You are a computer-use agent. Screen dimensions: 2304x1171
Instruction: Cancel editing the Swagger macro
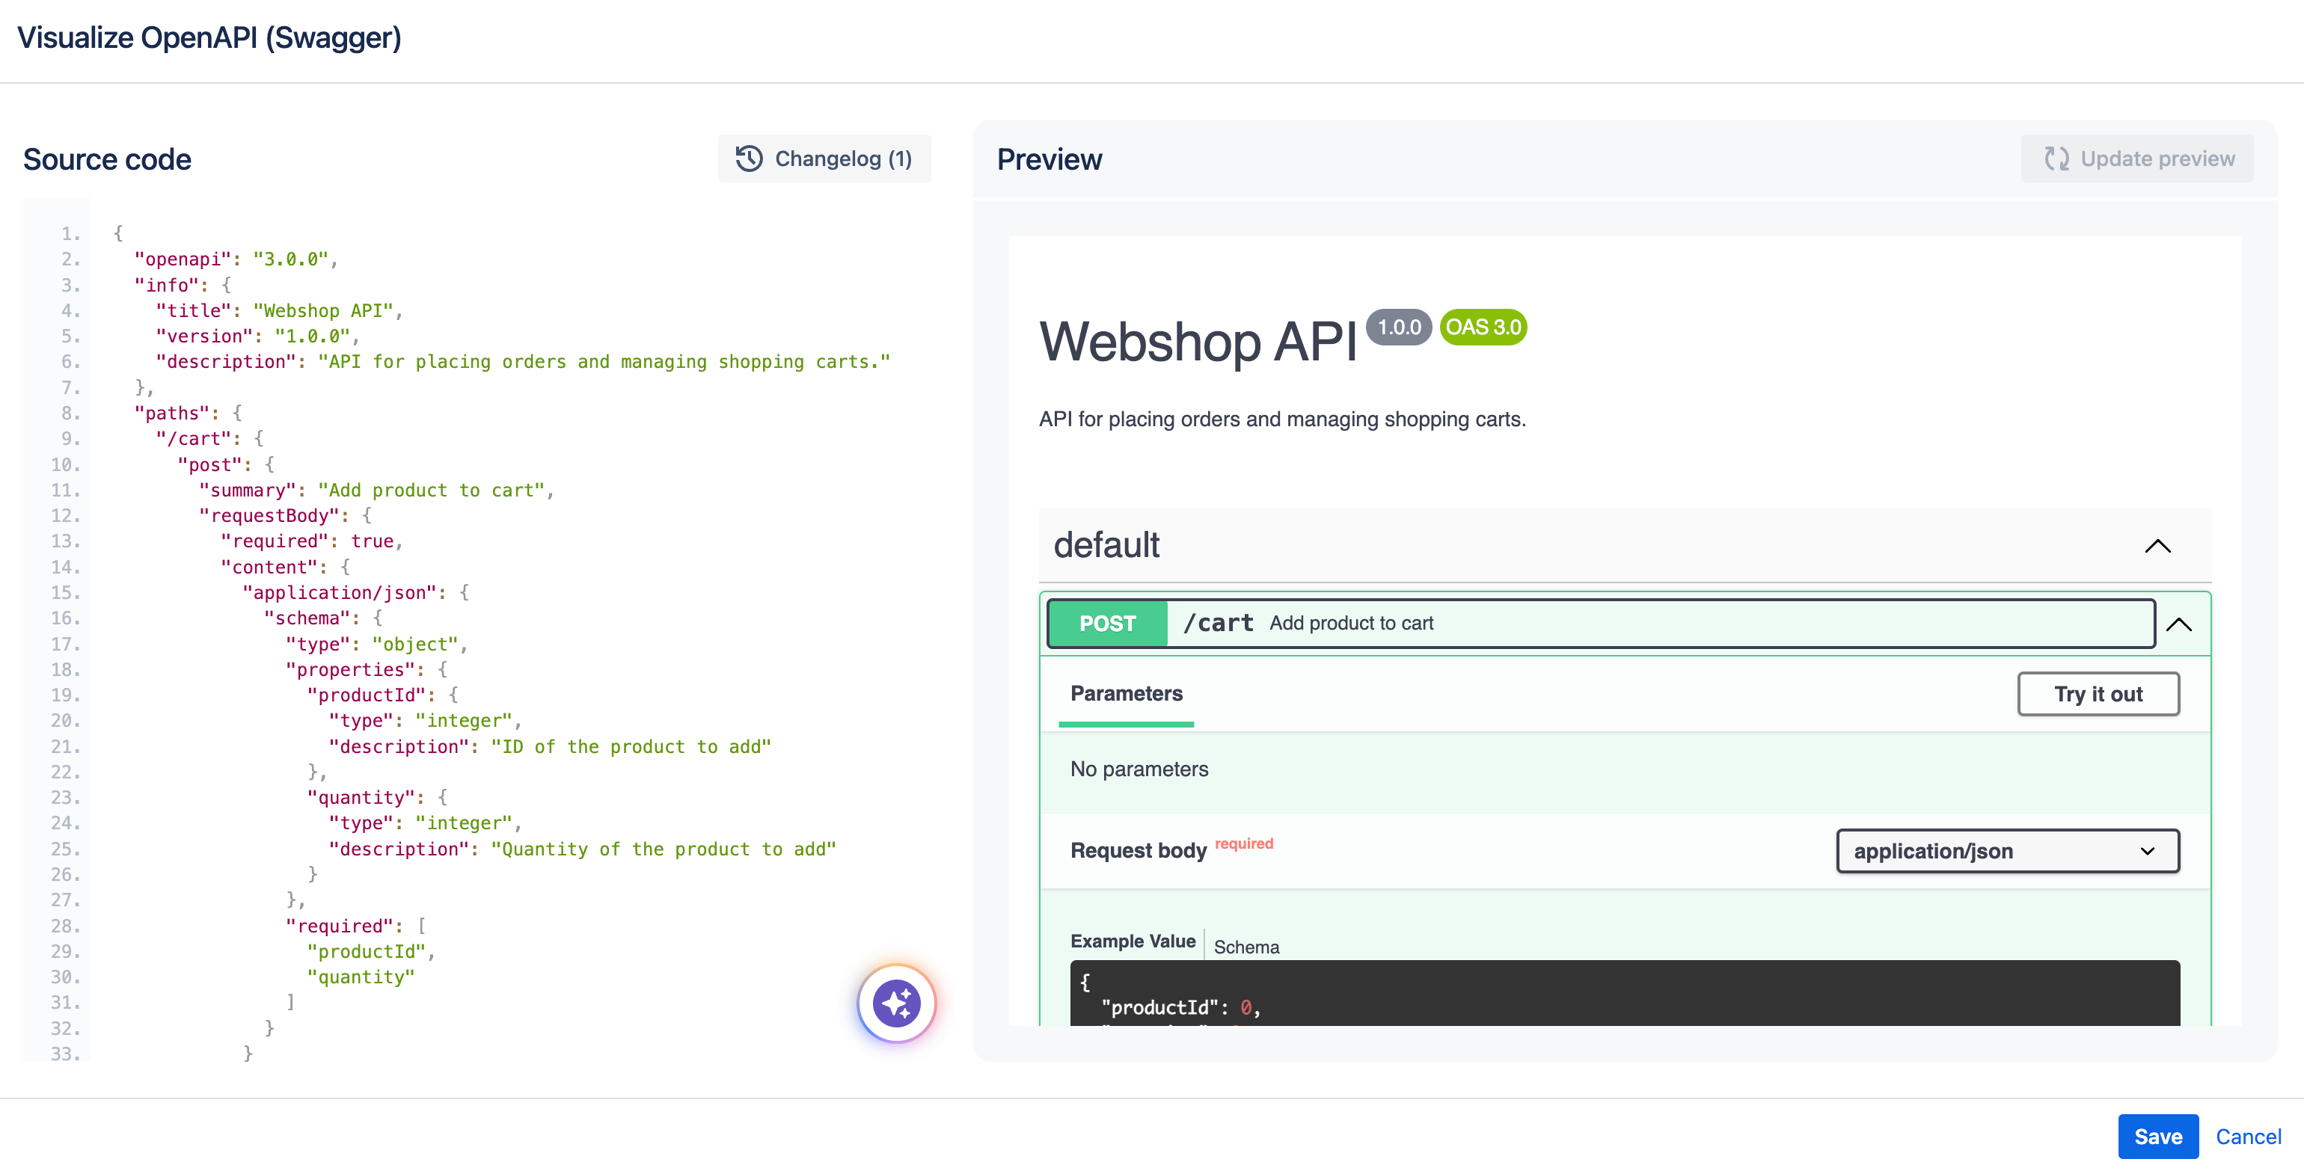[x=2248, y=1137]
